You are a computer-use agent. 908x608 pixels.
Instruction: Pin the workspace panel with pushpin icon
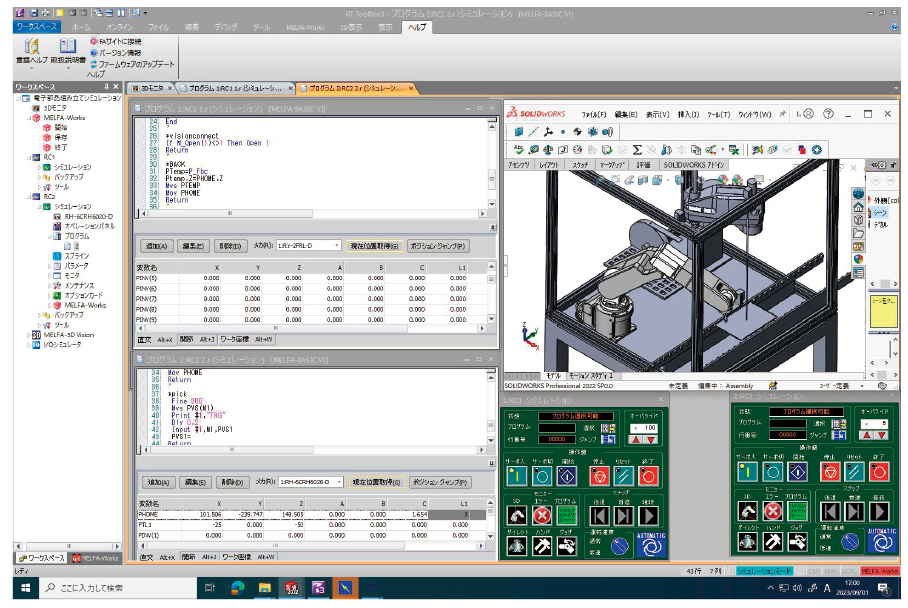click(x=106, y=87)
